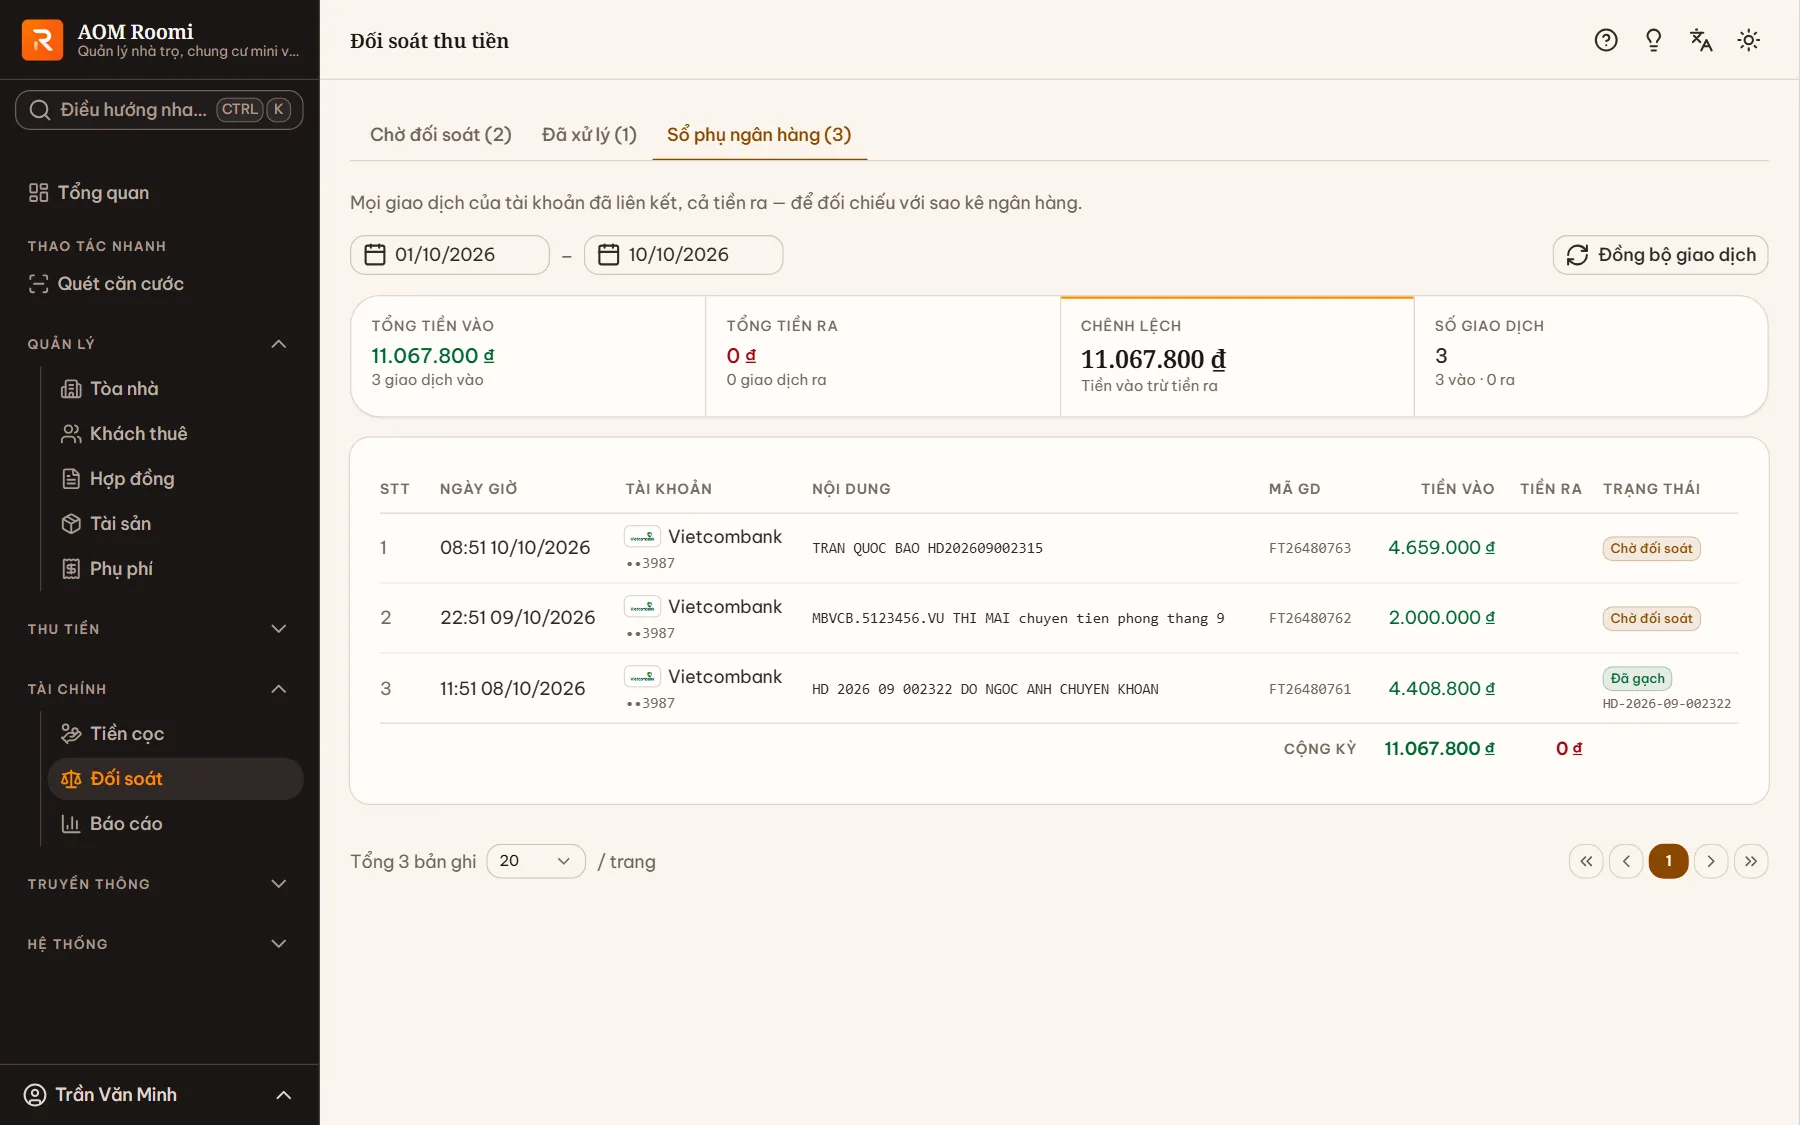Collapse the Quản lý section
This screenshot has height=1125, width=1800.
[160, 344]
